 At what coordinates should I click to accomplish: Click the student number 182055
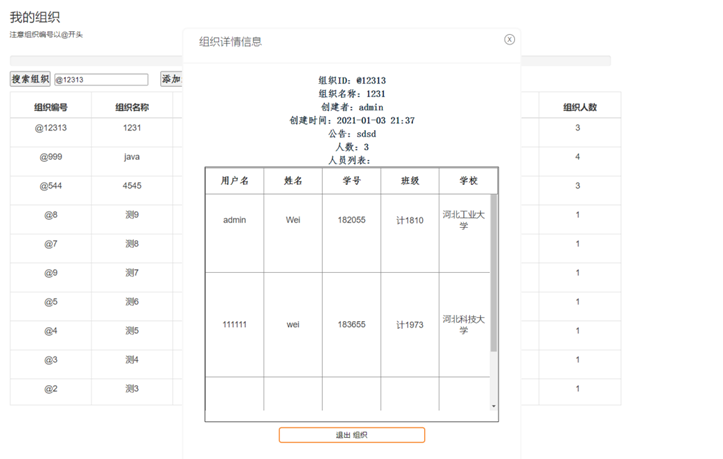(351, 220)
